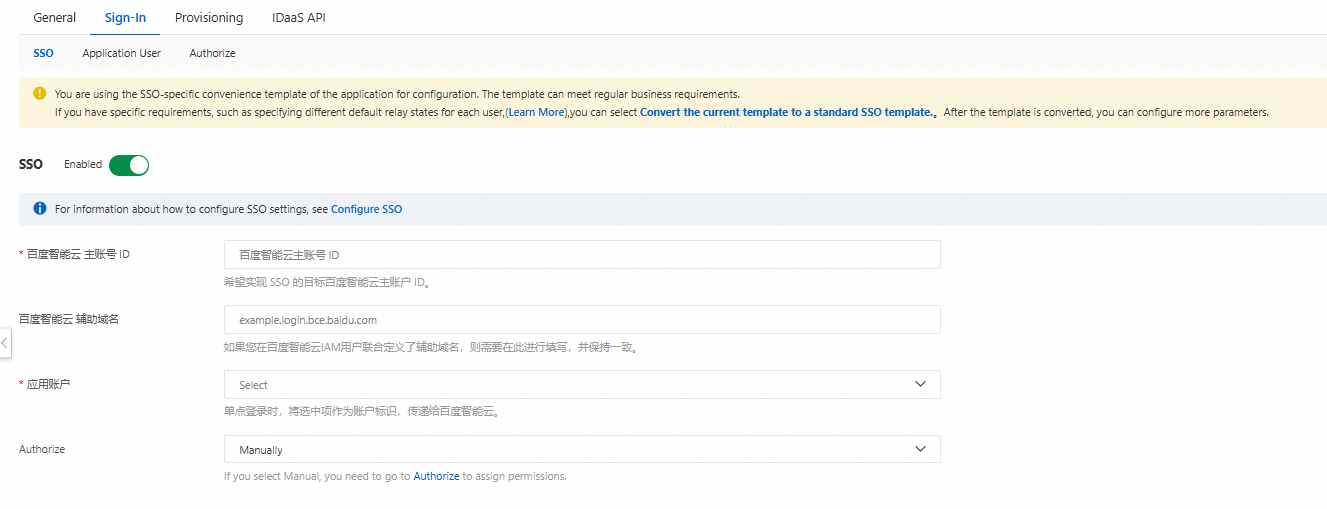This screenshot has height=509, width=1327.
Task: Click helper text 单点登录时 under 应用账户
Action: click(x=362, y=411)
